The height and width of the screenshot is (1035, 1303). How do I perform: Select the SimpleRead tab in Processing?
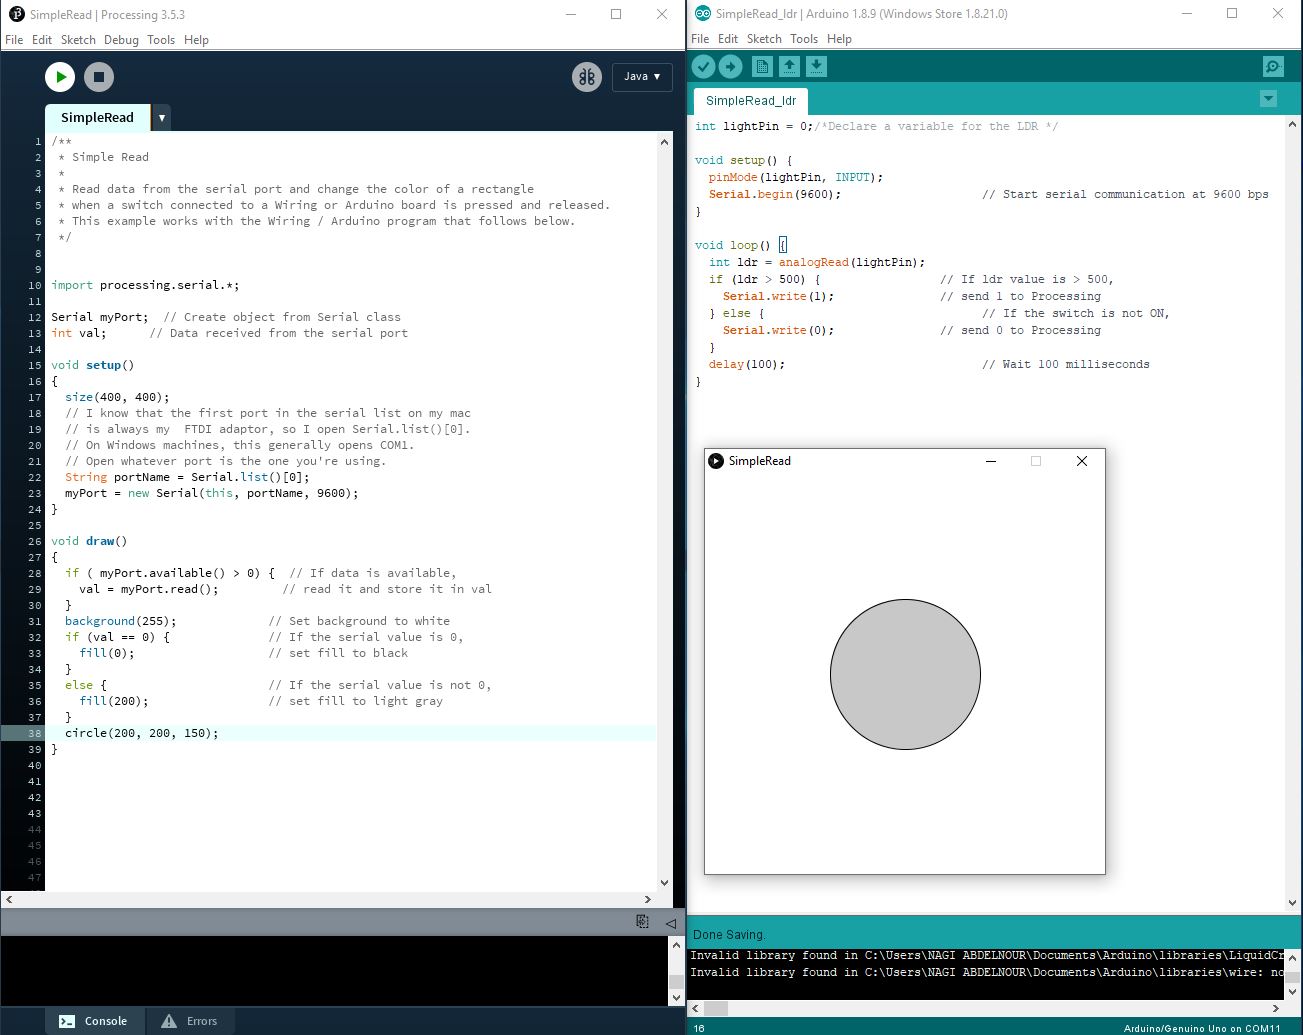pos(97,118)
